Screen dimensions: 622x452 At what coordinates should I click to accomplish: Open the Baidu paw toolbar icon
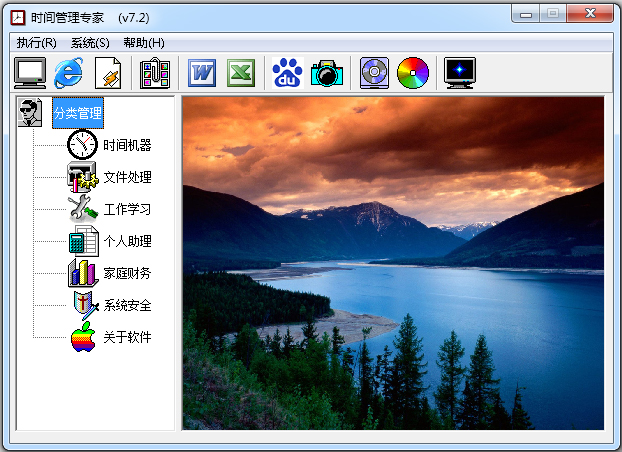tap(288, 73)
